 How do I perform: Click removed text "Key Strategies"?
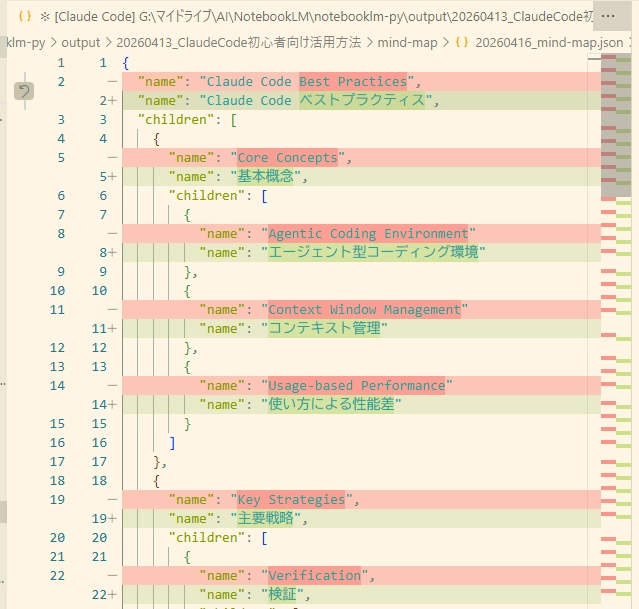[x=291, y=499]
